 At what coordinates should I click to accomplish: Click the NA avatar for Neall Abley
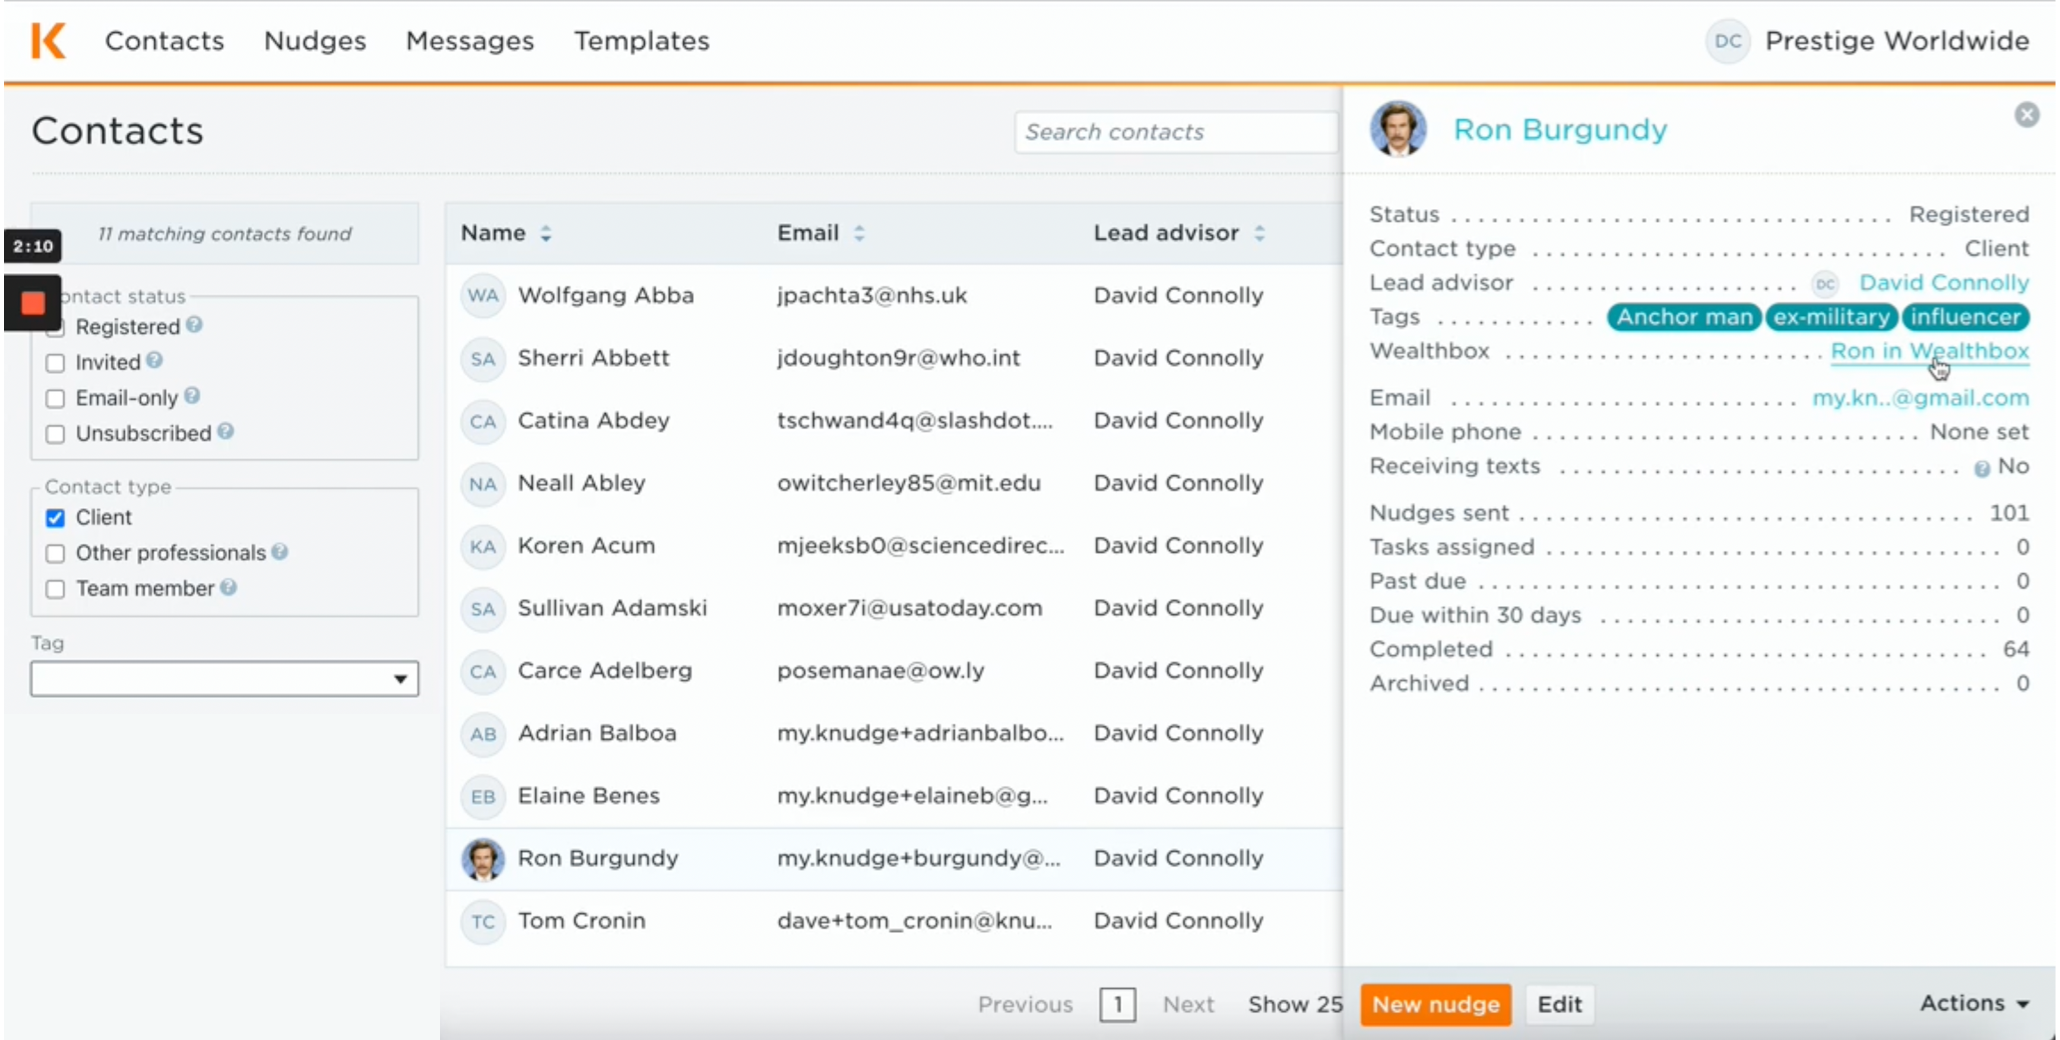pyautogui.click(x=483, y=484)
